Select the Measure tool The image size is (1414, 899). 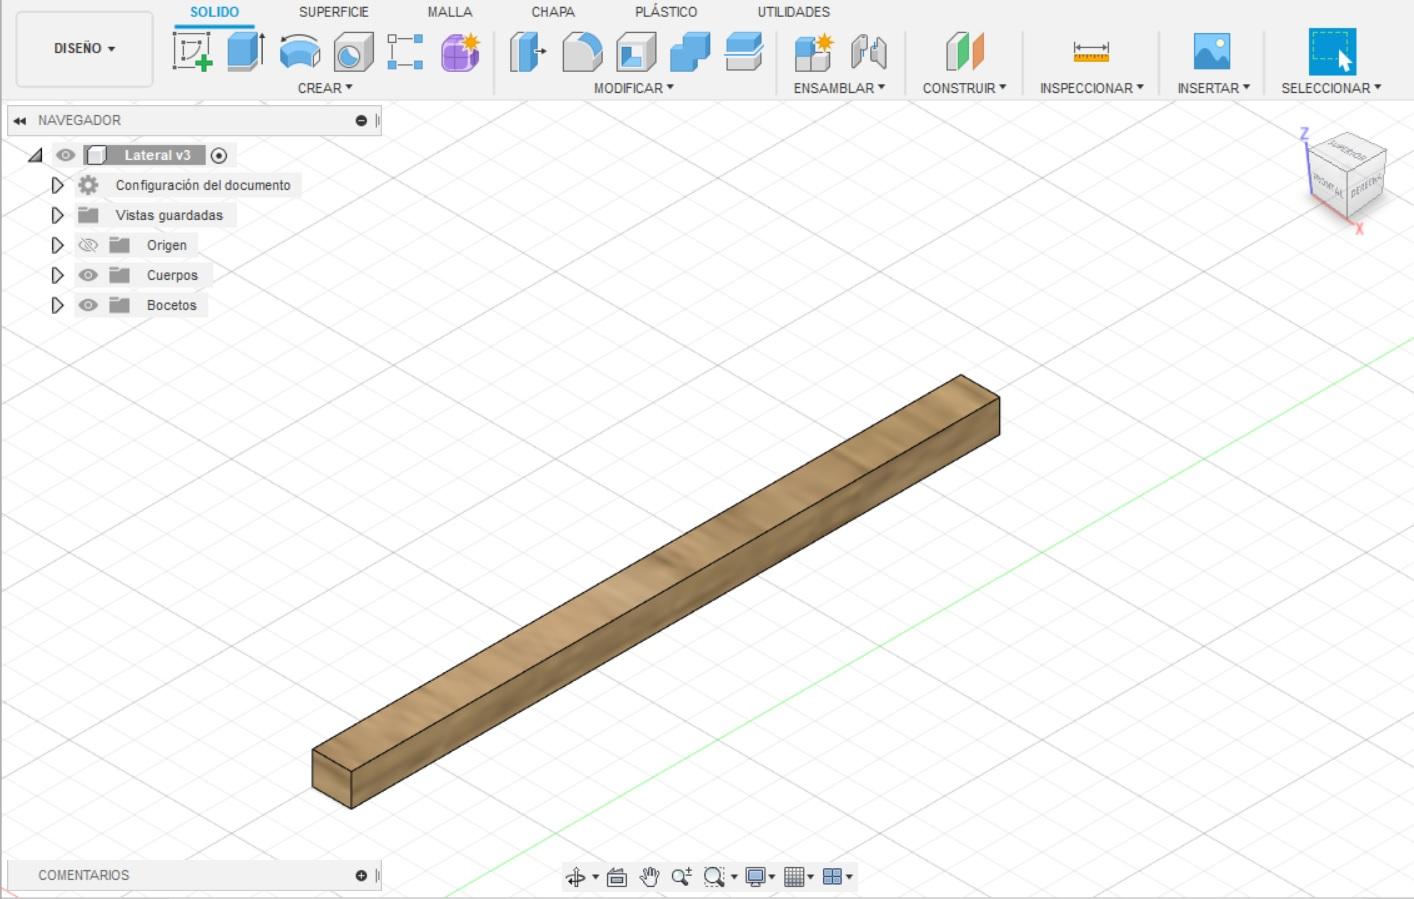[x=1090, y=51]
